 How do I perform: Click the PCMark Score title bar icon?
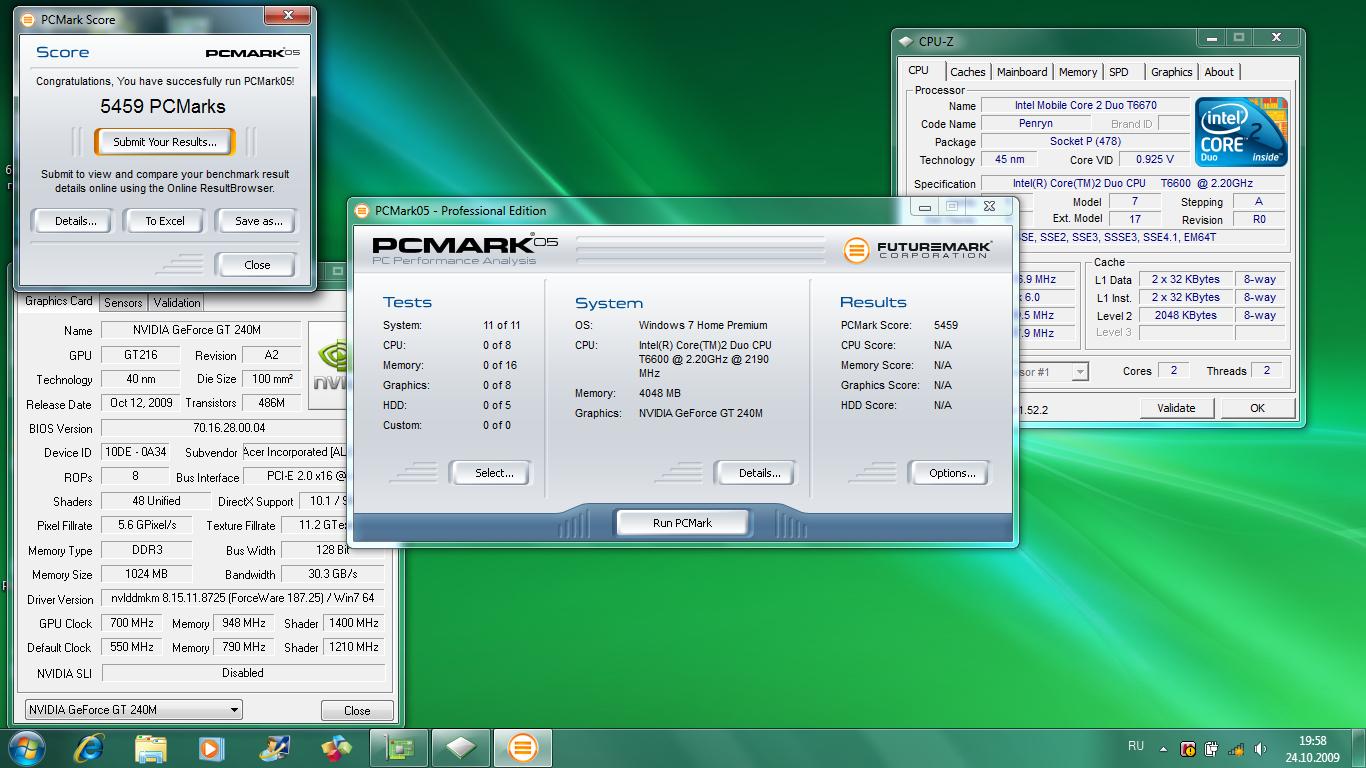pyautogui.click(x=28, y=19)
